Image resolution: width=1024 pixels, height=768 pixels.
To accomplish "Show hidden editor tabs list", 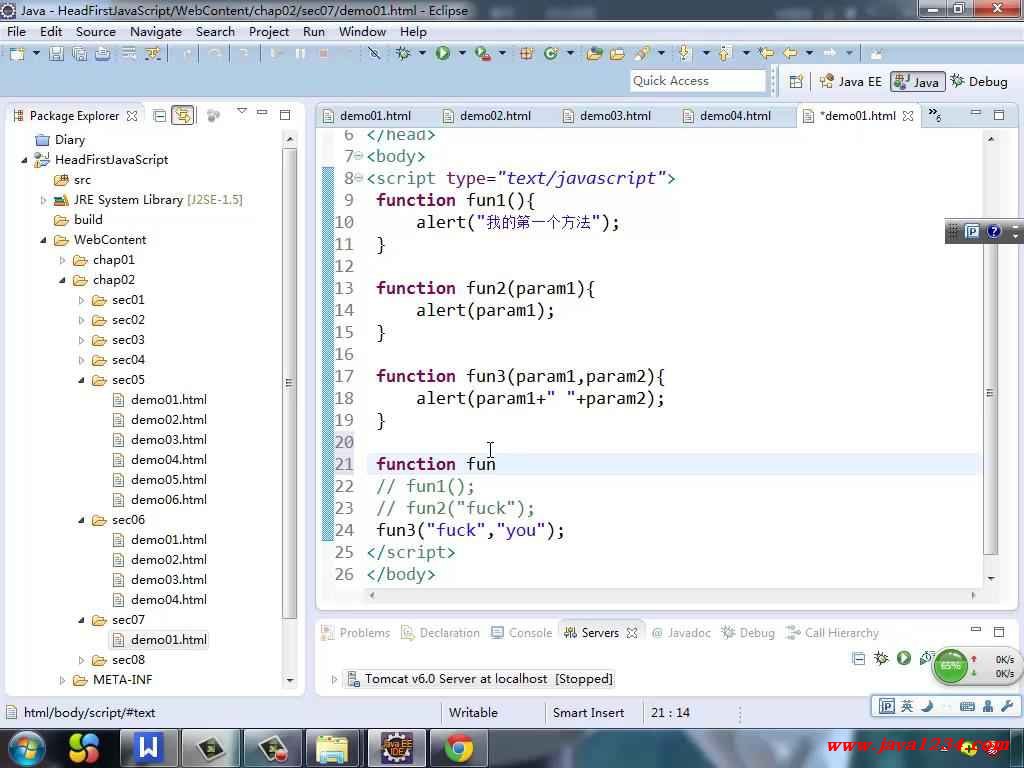I will click(935, 115).
